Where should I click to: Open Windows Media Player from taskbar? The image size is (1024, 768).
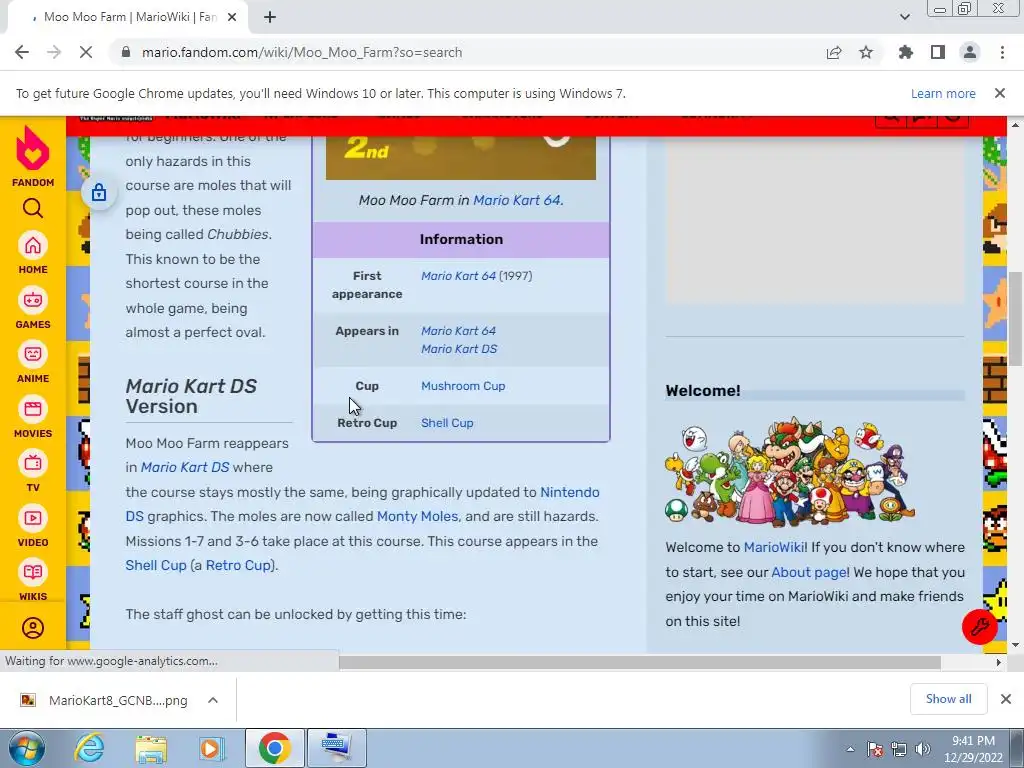tap(212, 748)
